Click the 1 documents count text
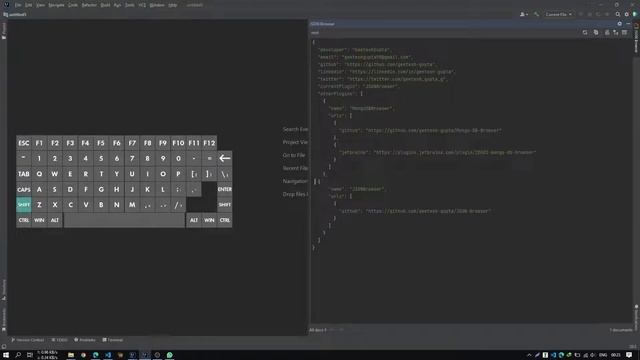Image resolution: width=640 pixels, height=360 pixels. point(621,330)
